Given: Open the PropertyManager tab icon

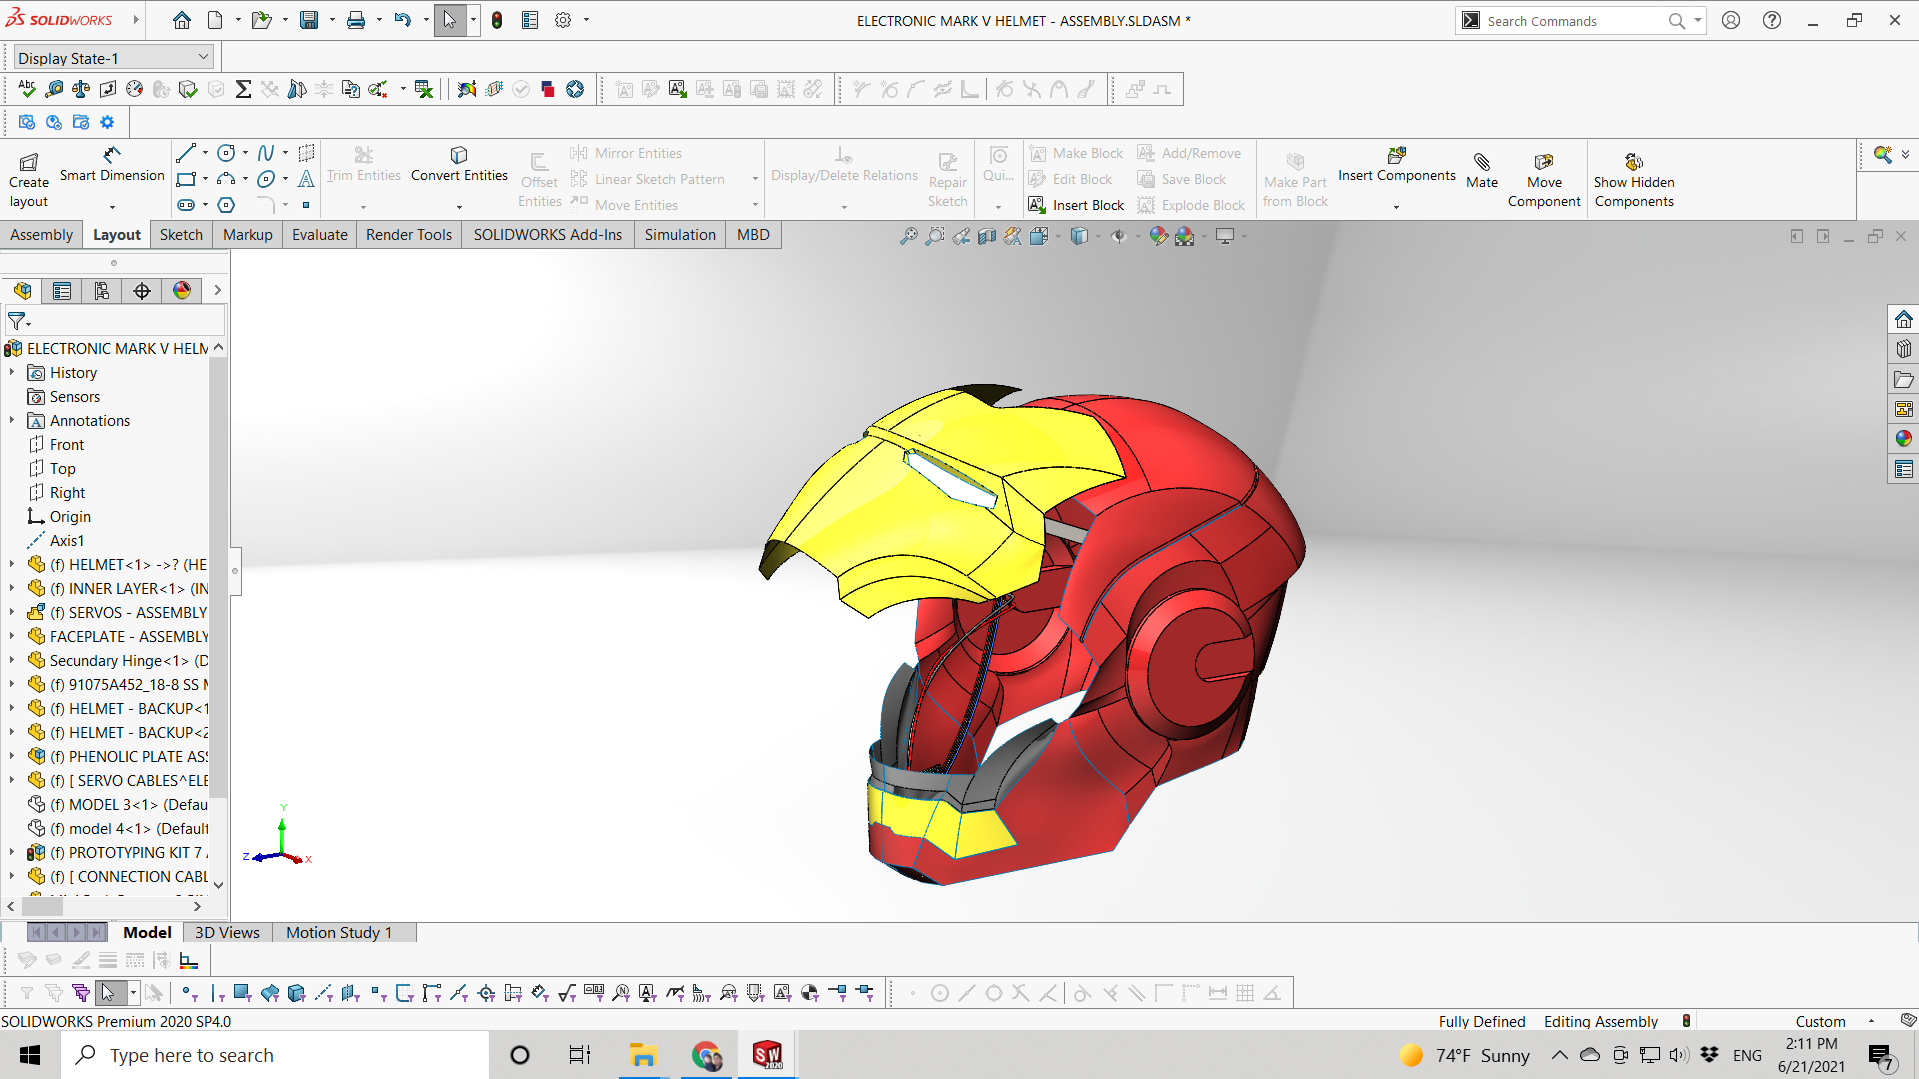Looking at the screenshot, I should pos(62,291).
